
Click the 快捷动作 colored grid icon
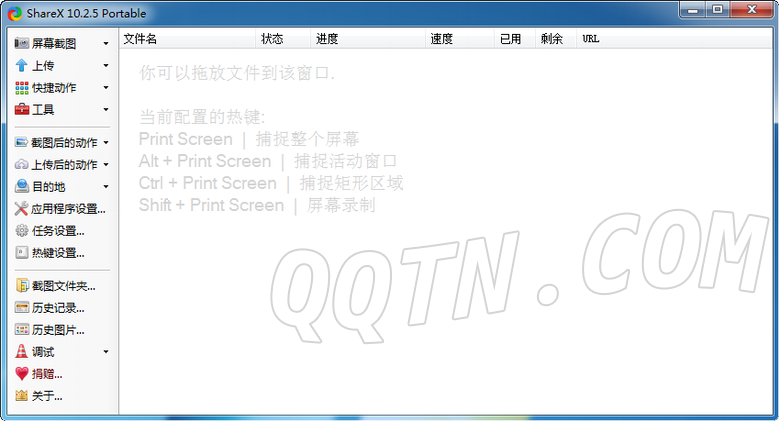tap(21, 88)
